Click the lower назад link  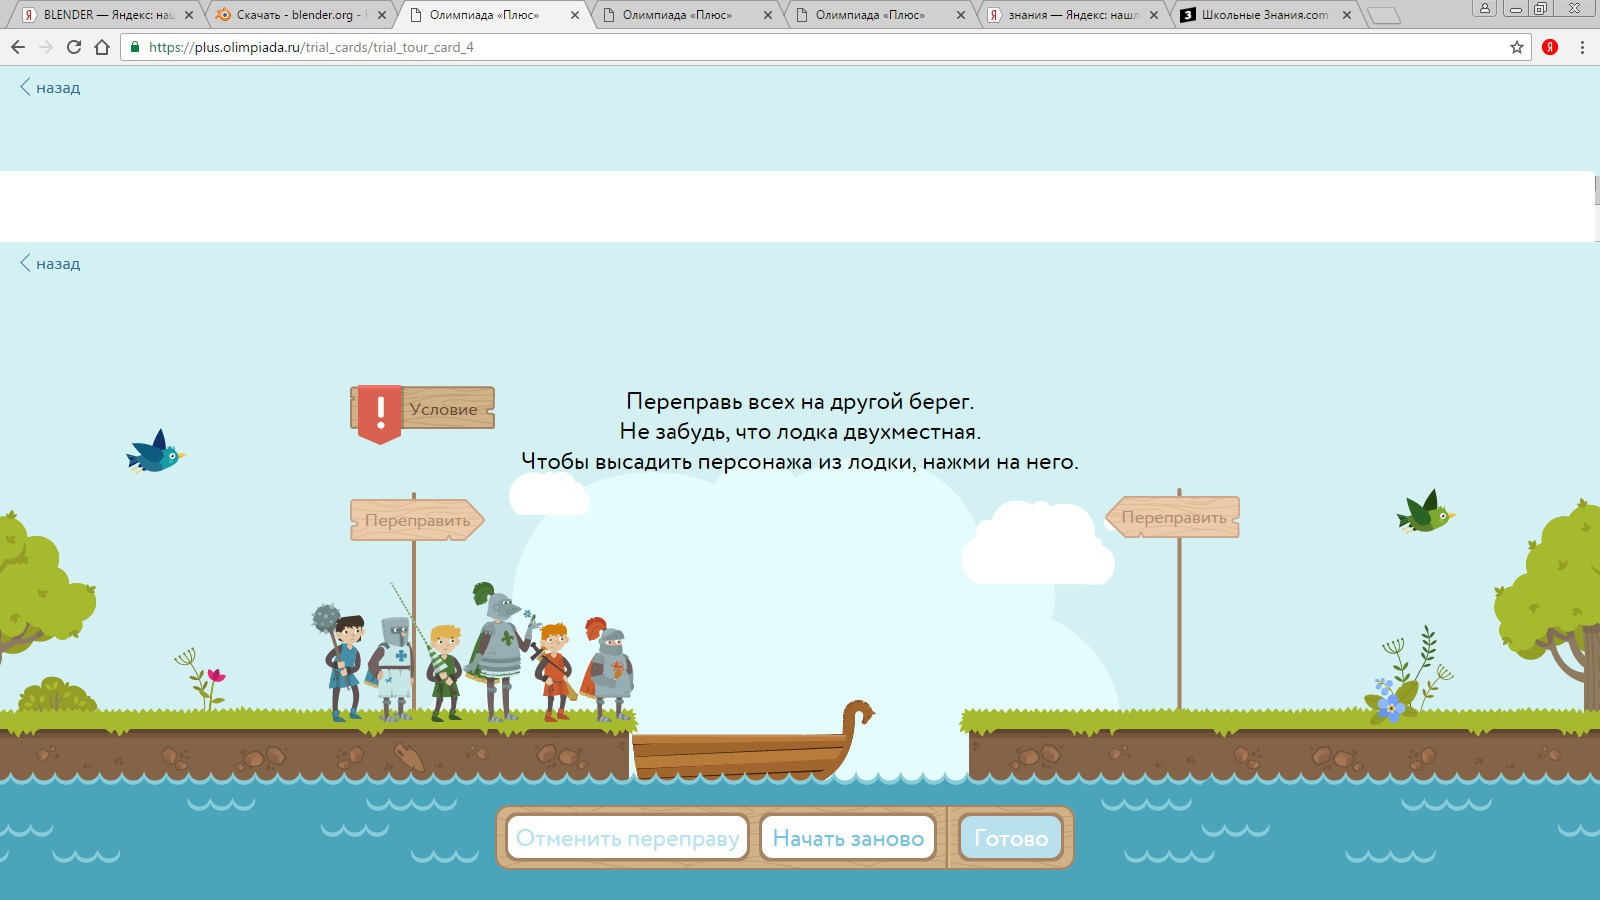[x=50, y=264]
